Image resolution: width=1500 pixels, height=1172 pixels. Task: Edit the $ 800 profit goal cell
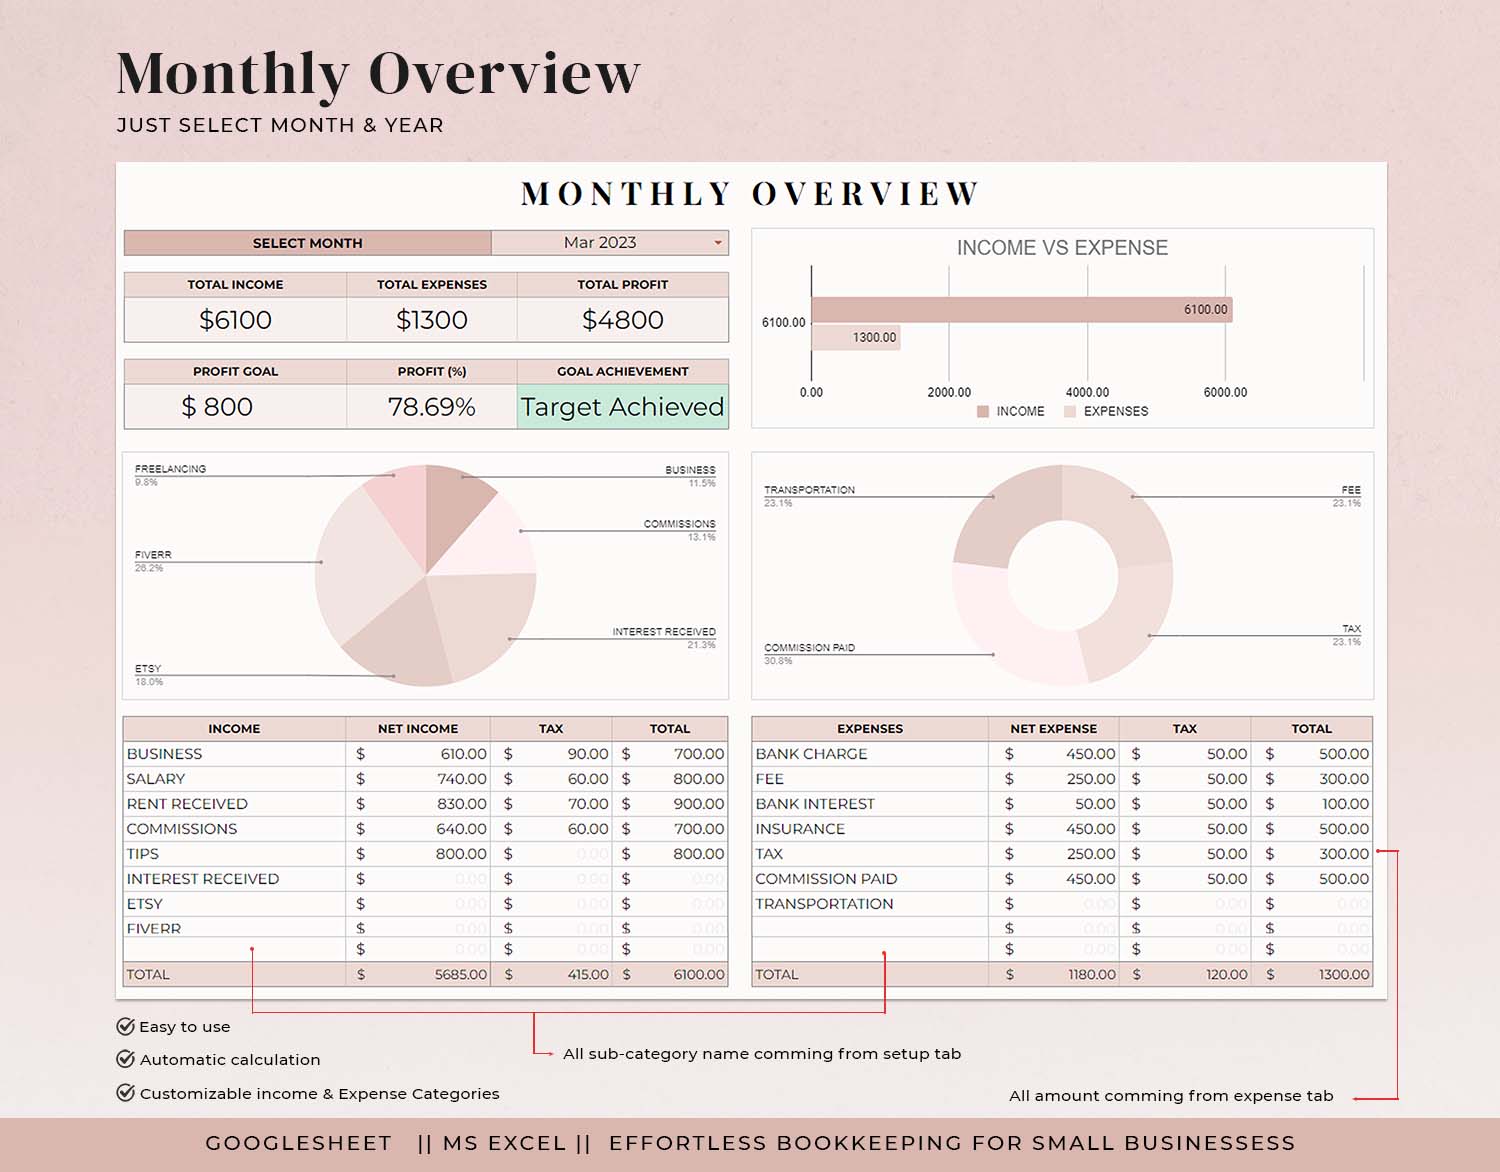[235, 407]
